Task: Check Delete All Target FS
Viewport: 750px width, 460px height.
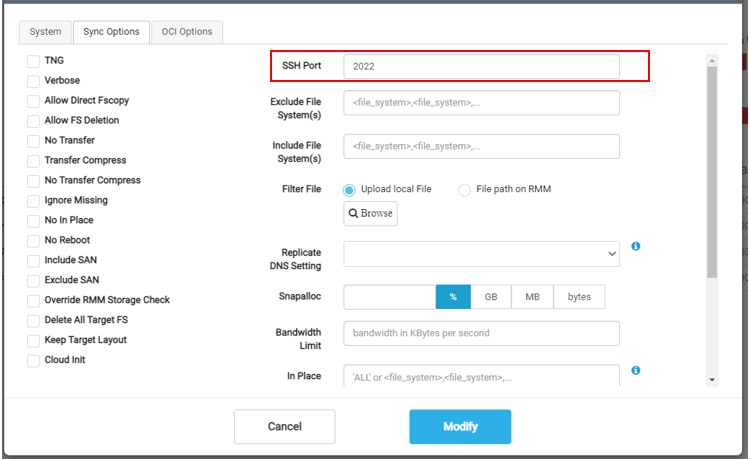Action: [x=33, y=321]
